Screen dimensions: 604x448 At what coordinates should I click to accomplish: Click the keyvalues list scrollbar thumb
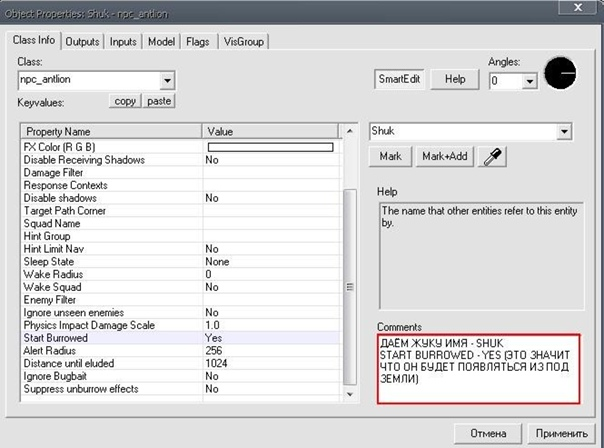tap(350, 287)
